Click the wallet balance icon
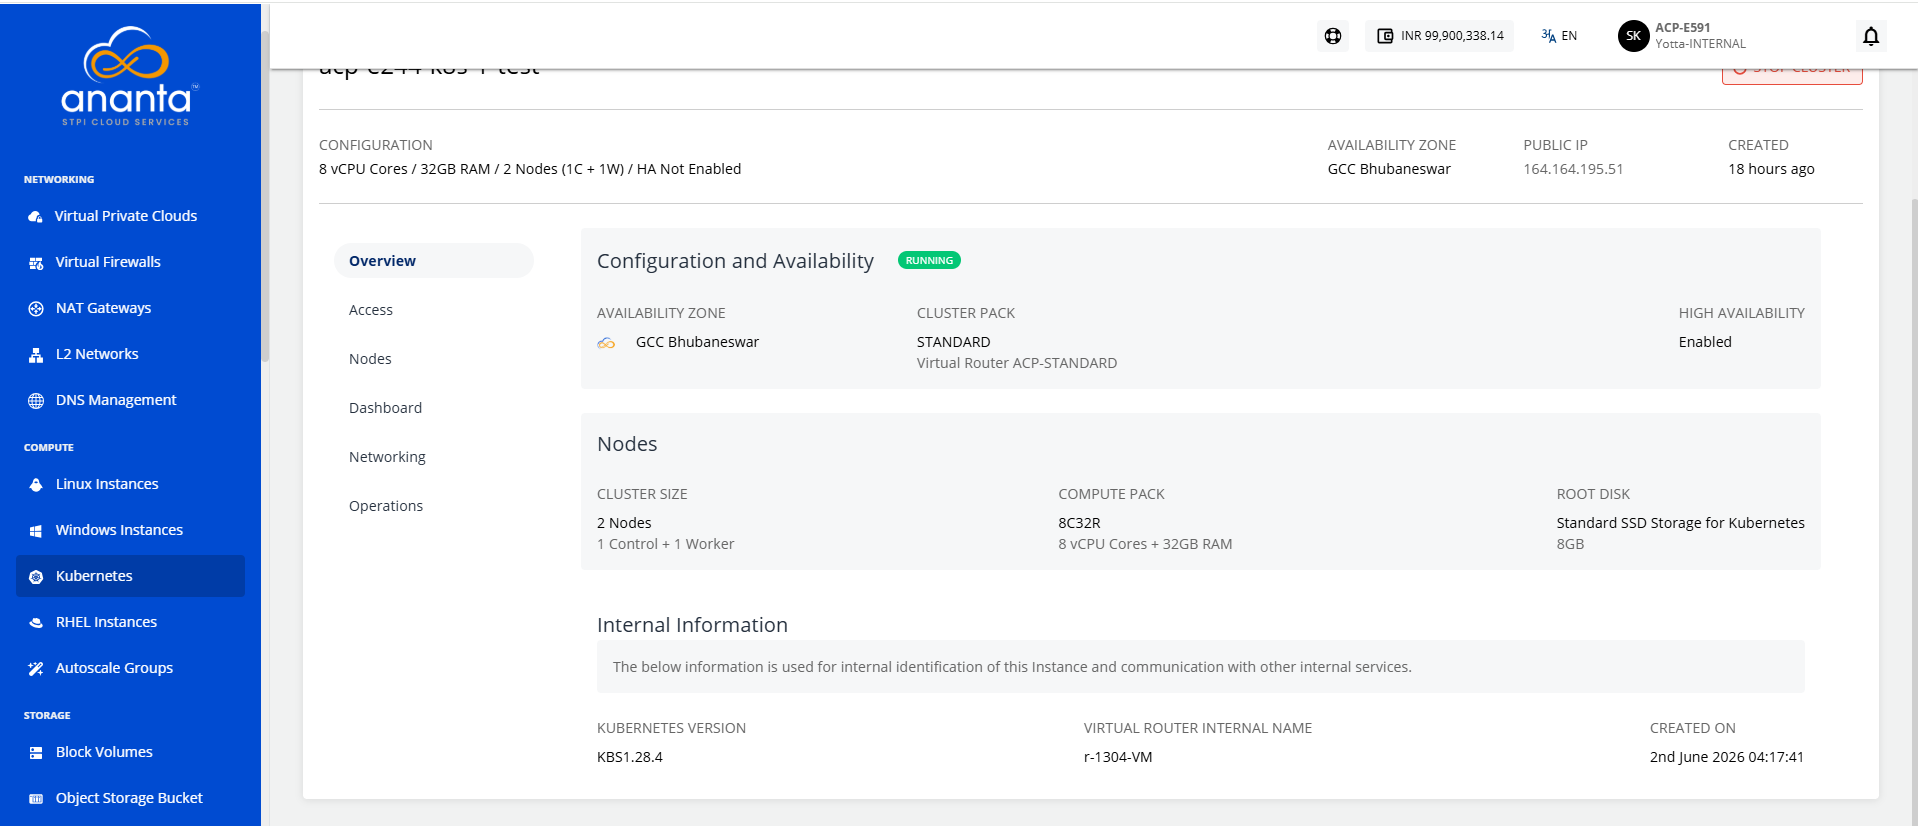The width and height of the screenshot is (1918, 826). click(x=1385, y=36)
